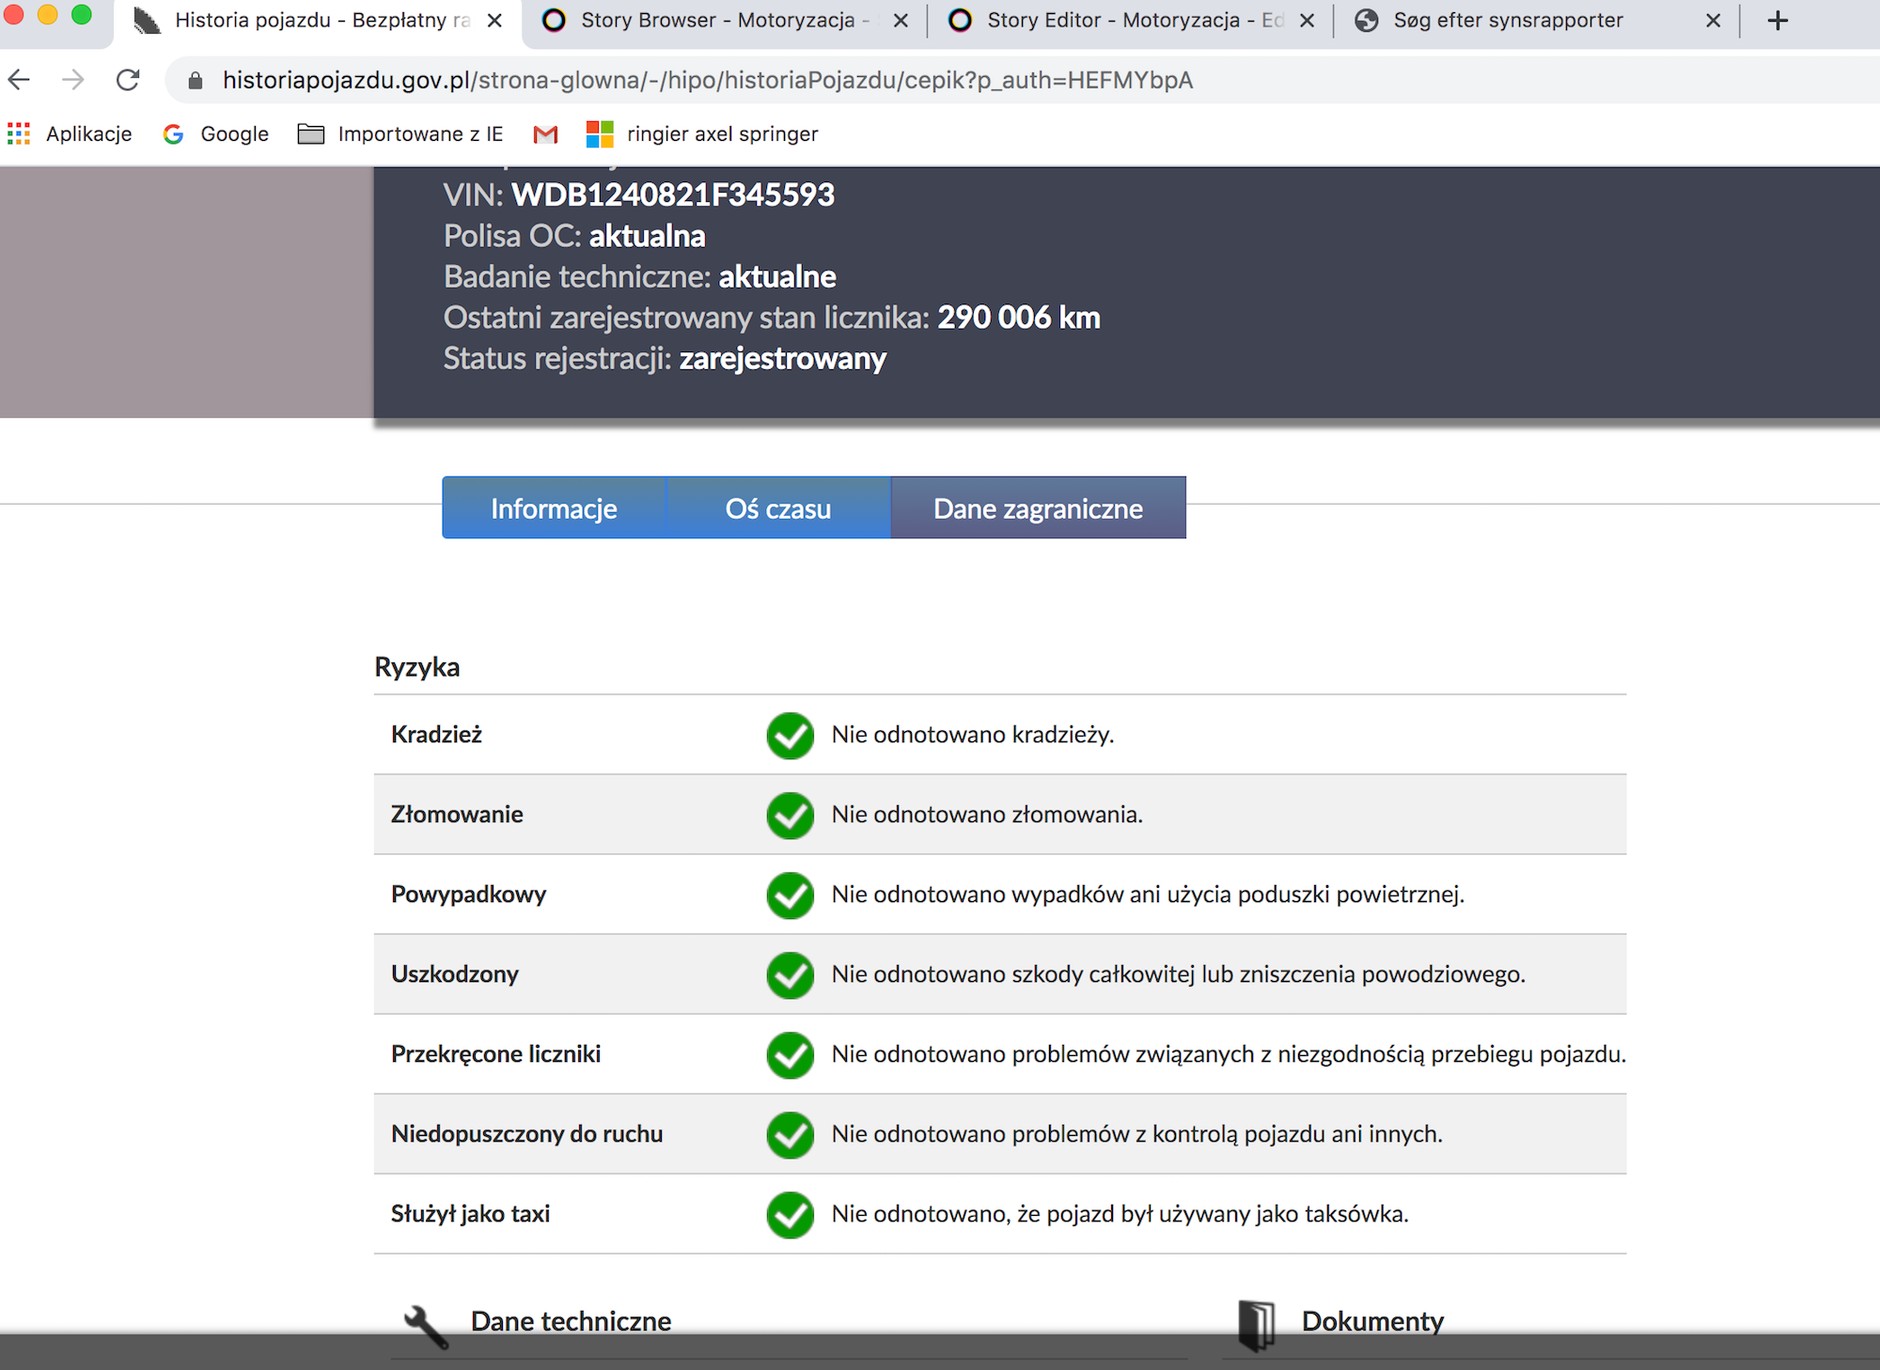
Task: Click green checkmark for Kradzież row
Action: (x=790, y=735)
